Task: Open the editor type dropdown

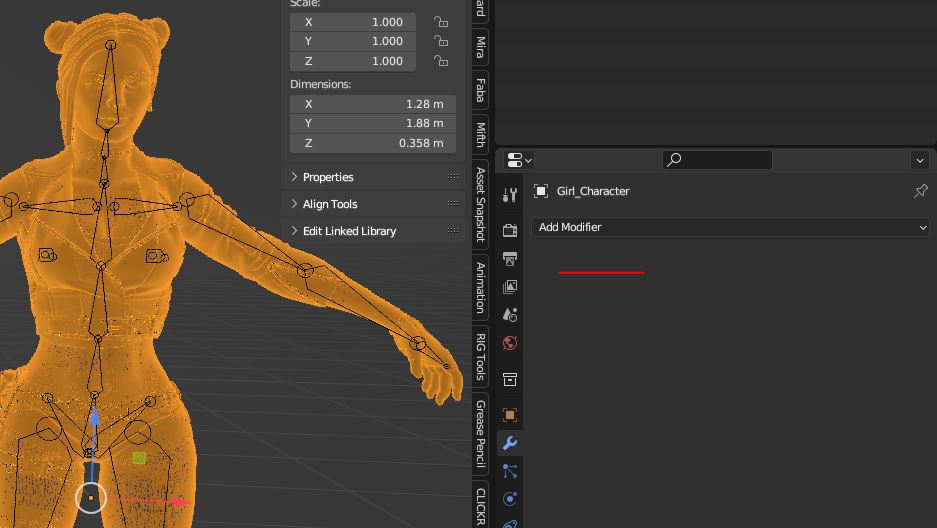Action: (519, 160)
